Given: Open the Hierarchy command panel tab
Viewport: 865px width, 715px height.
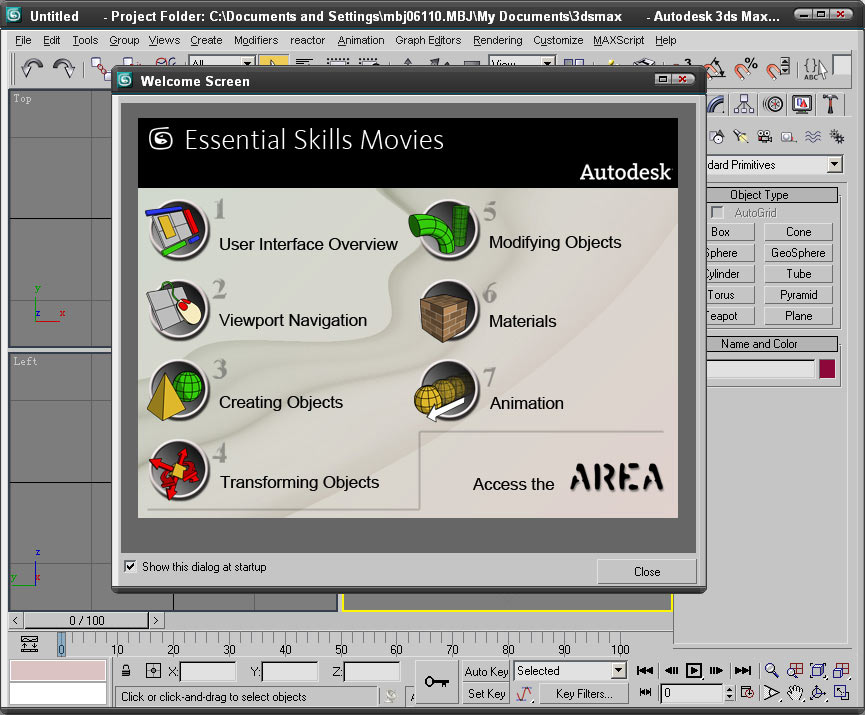Looking at the screenshot, I should click(x=744, y=104).
